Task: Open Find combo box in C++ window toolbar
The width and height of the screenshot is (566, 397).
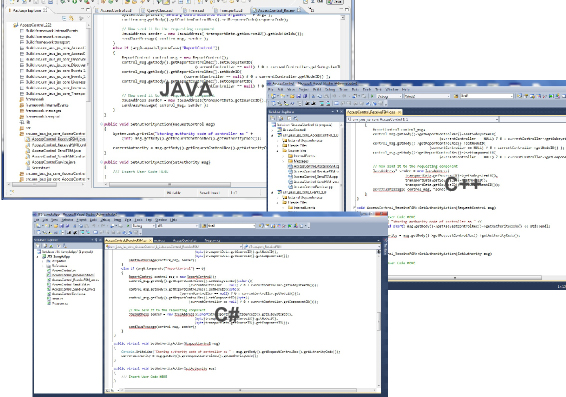Action: coord(487,96)
